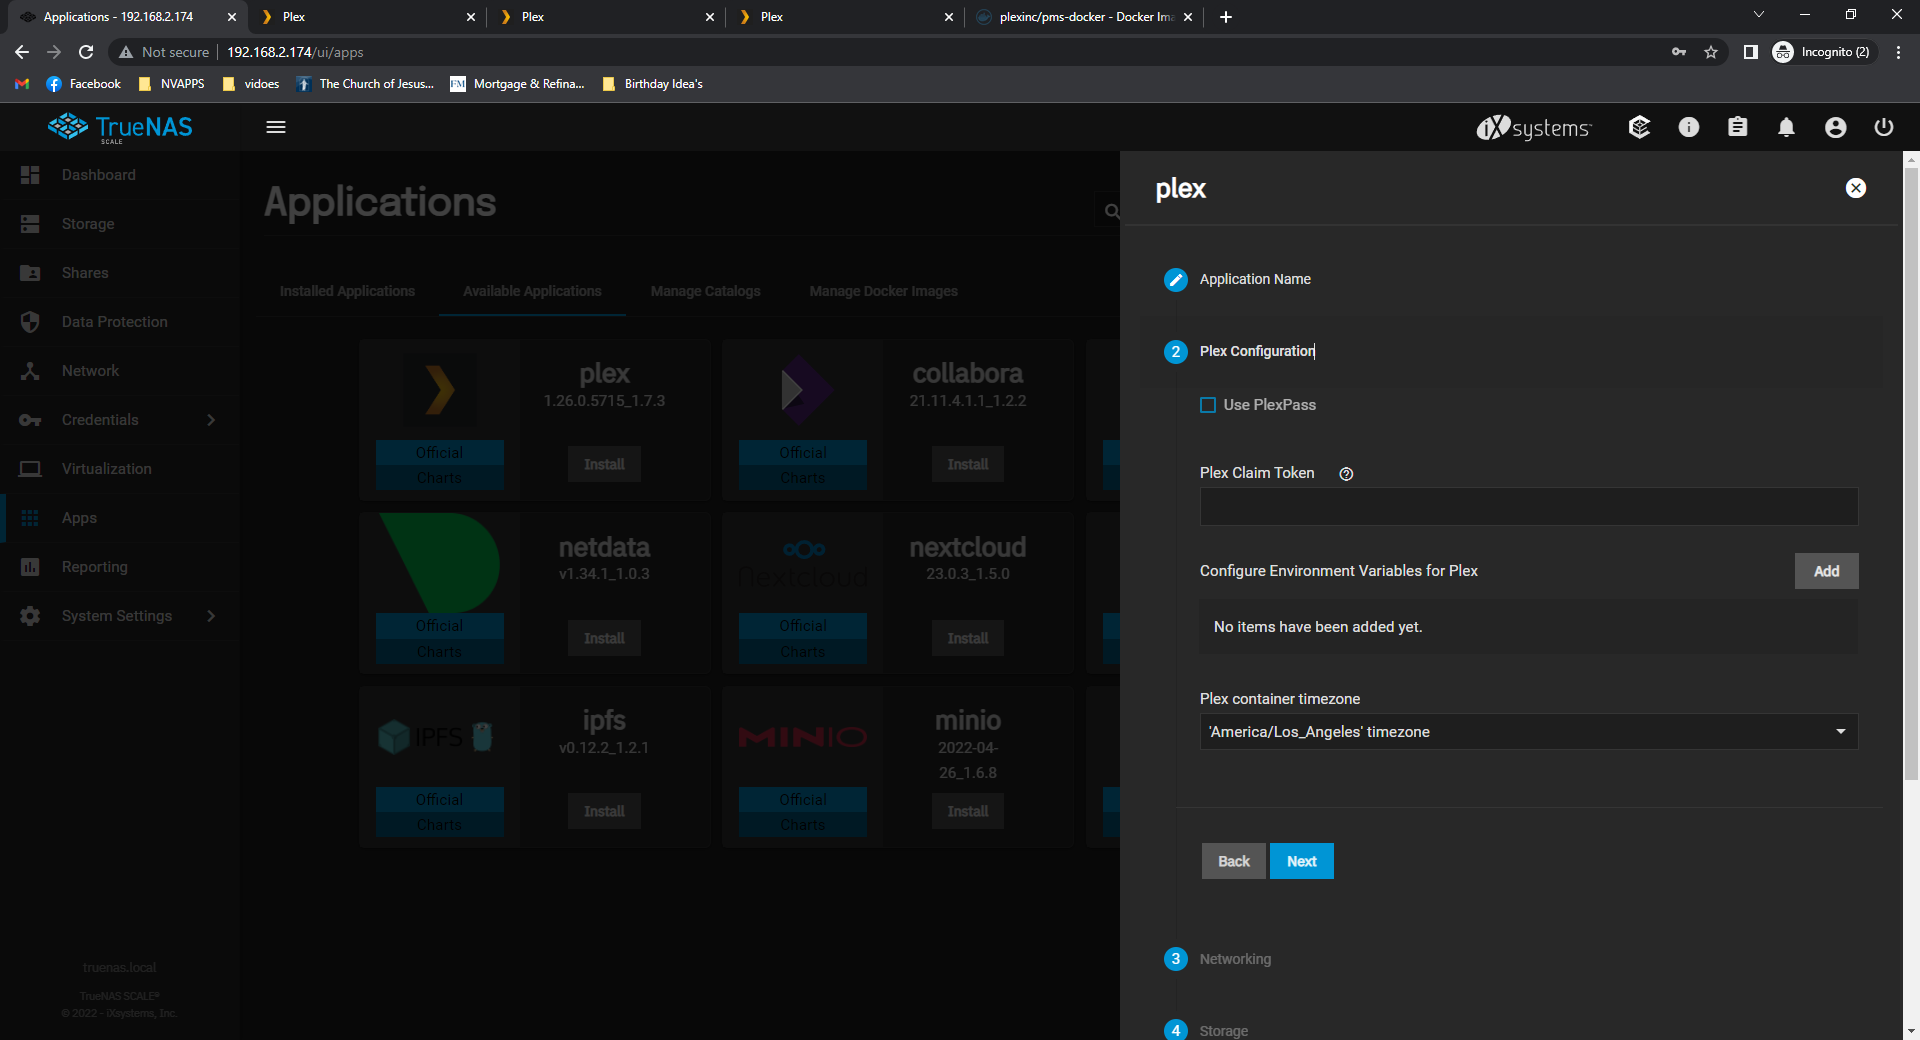Click the Plex Claim Token input field
This screenshot has width=1920, height=1040.
point(1529,507)
